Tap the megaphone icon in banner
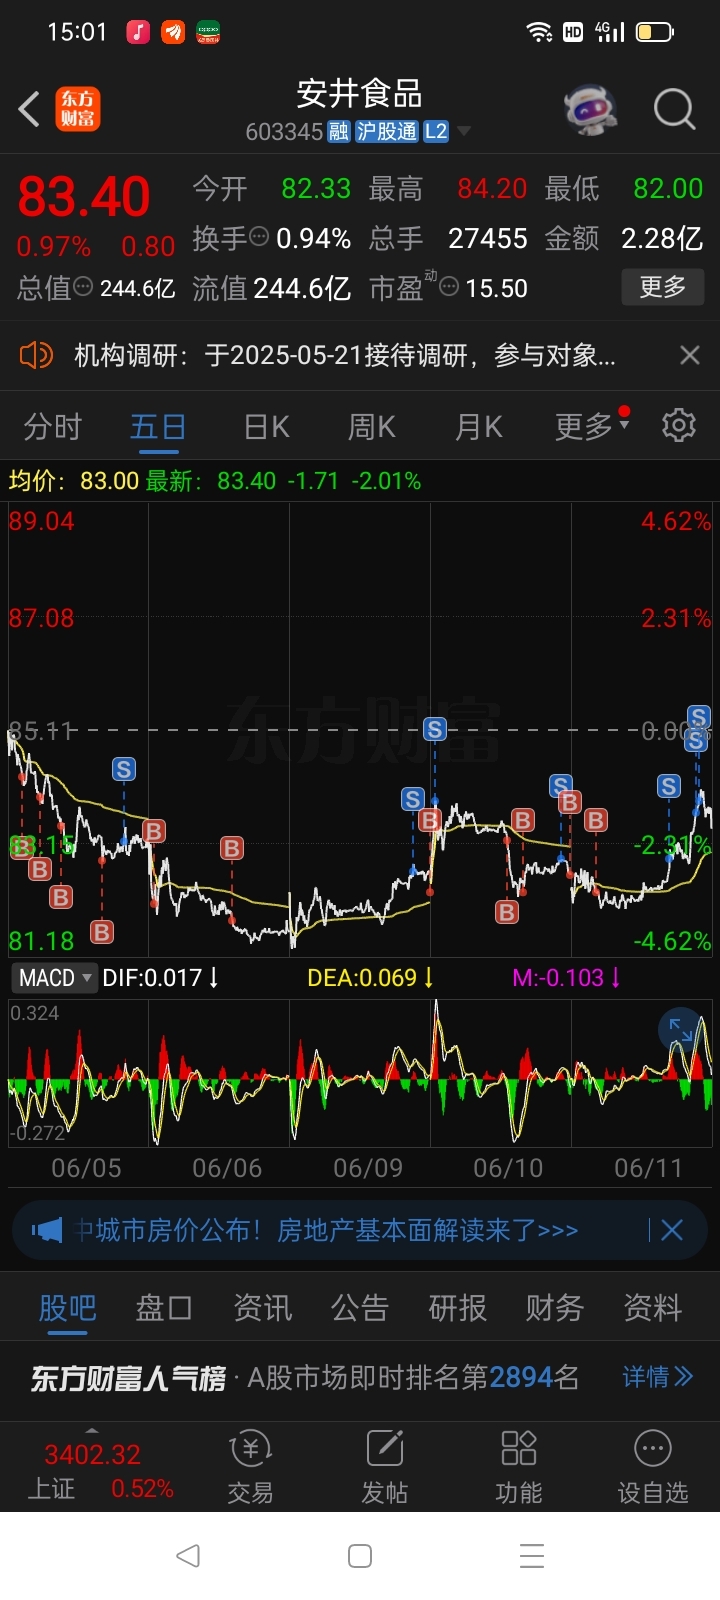 point(47,1230)
